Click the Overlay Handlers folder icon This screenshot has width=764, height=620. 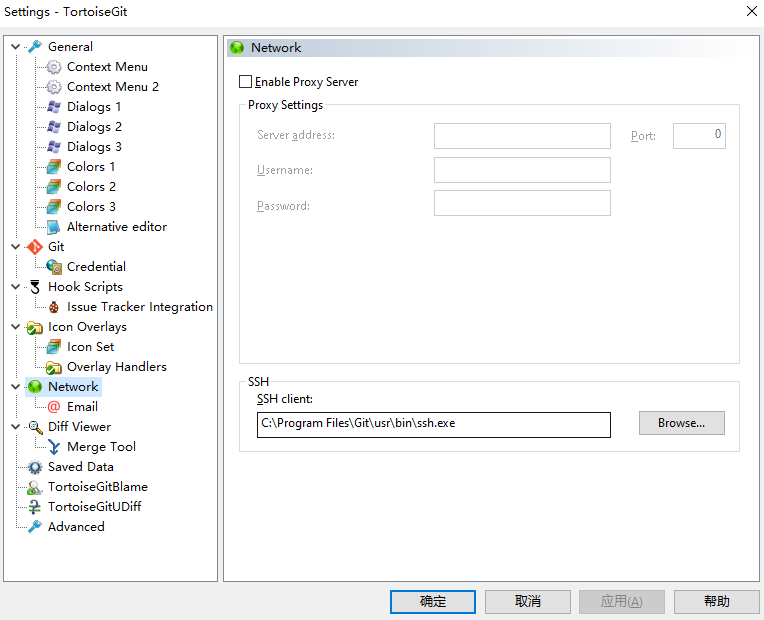pos(54,367)
